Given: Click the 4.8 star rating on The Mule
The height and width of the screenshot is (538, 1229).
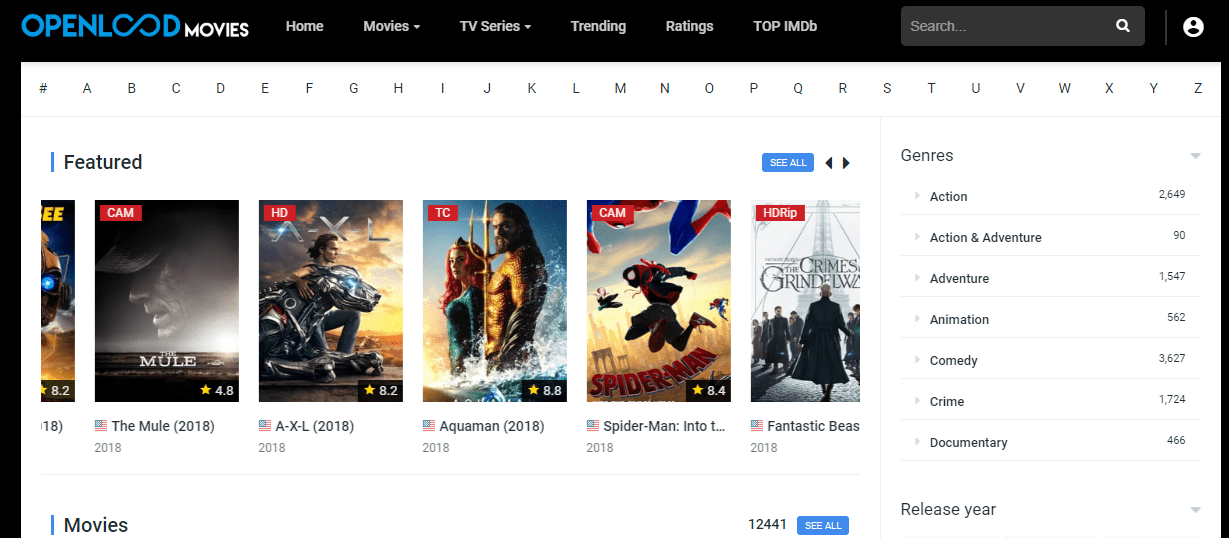Looking at the screenshot, I should (x=217, y=390).
